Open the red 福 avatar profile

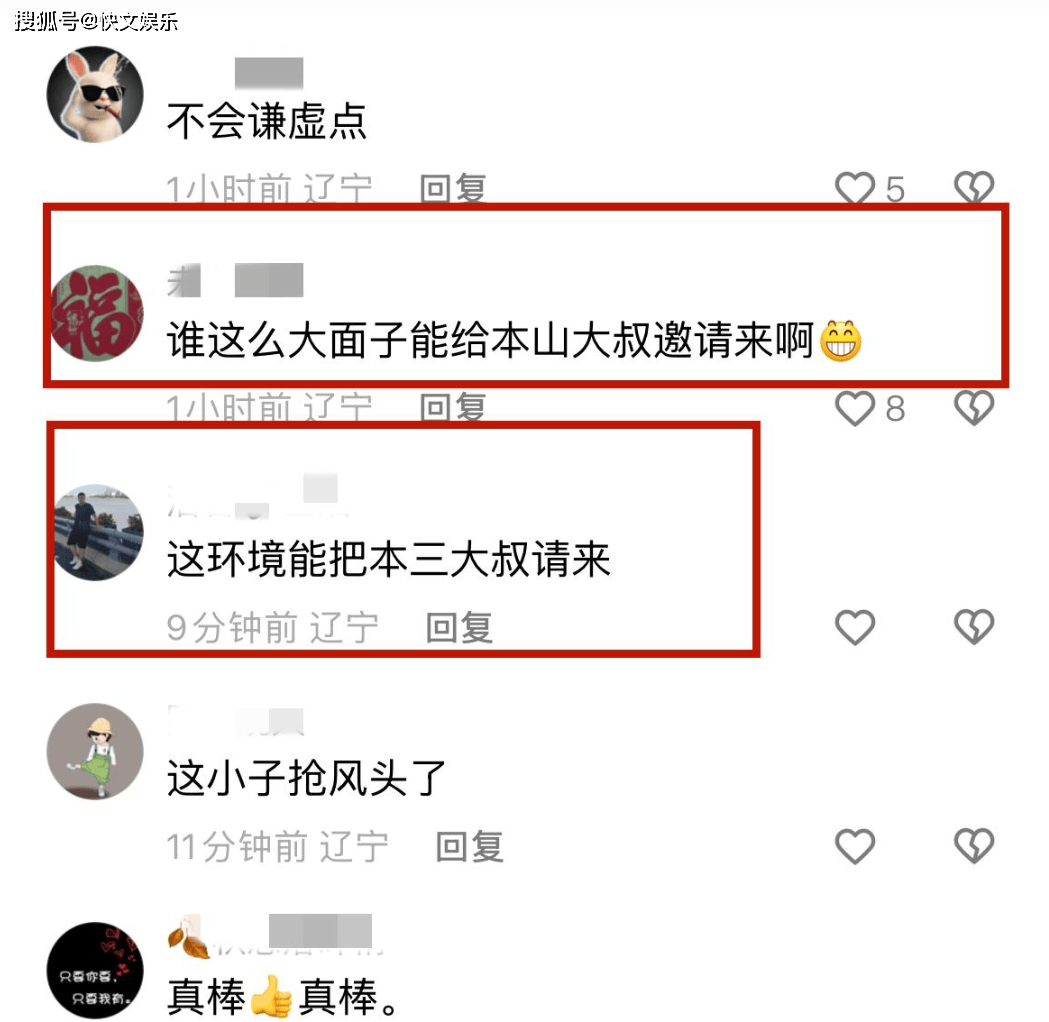coord(96,314)
